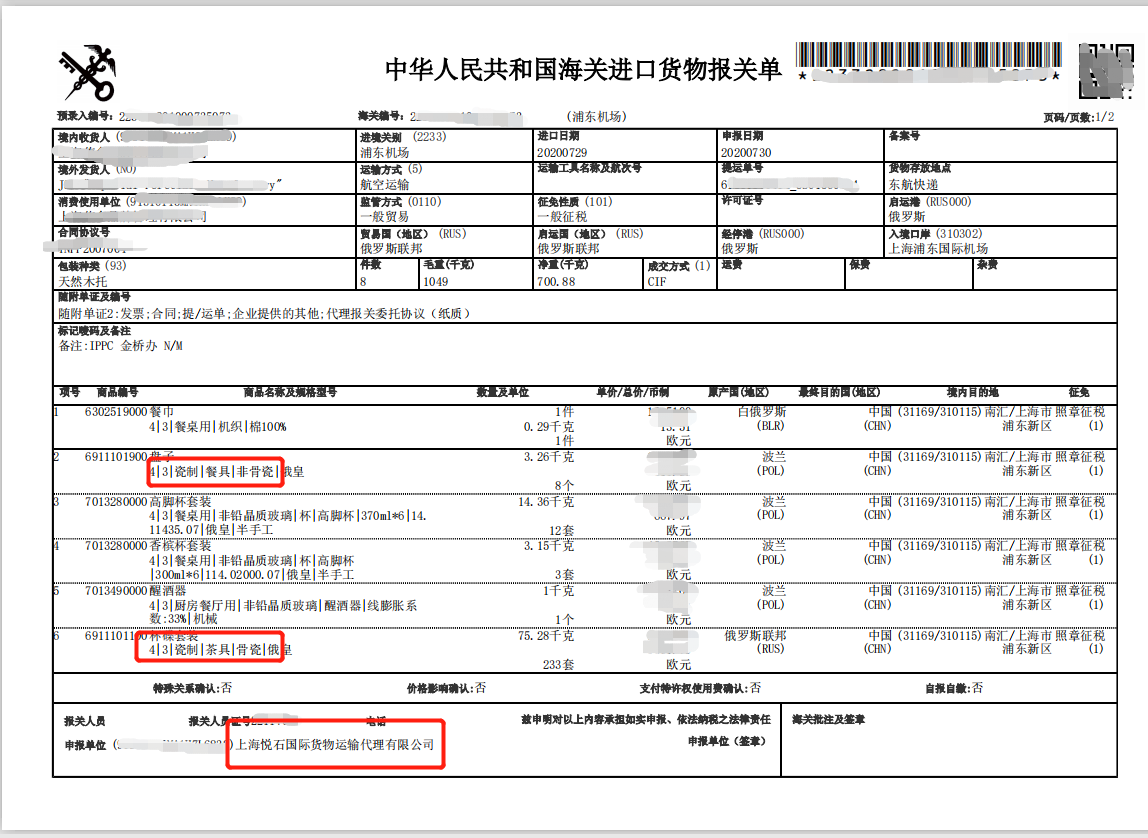Click transaction mode value CIF

coord(657,282)
